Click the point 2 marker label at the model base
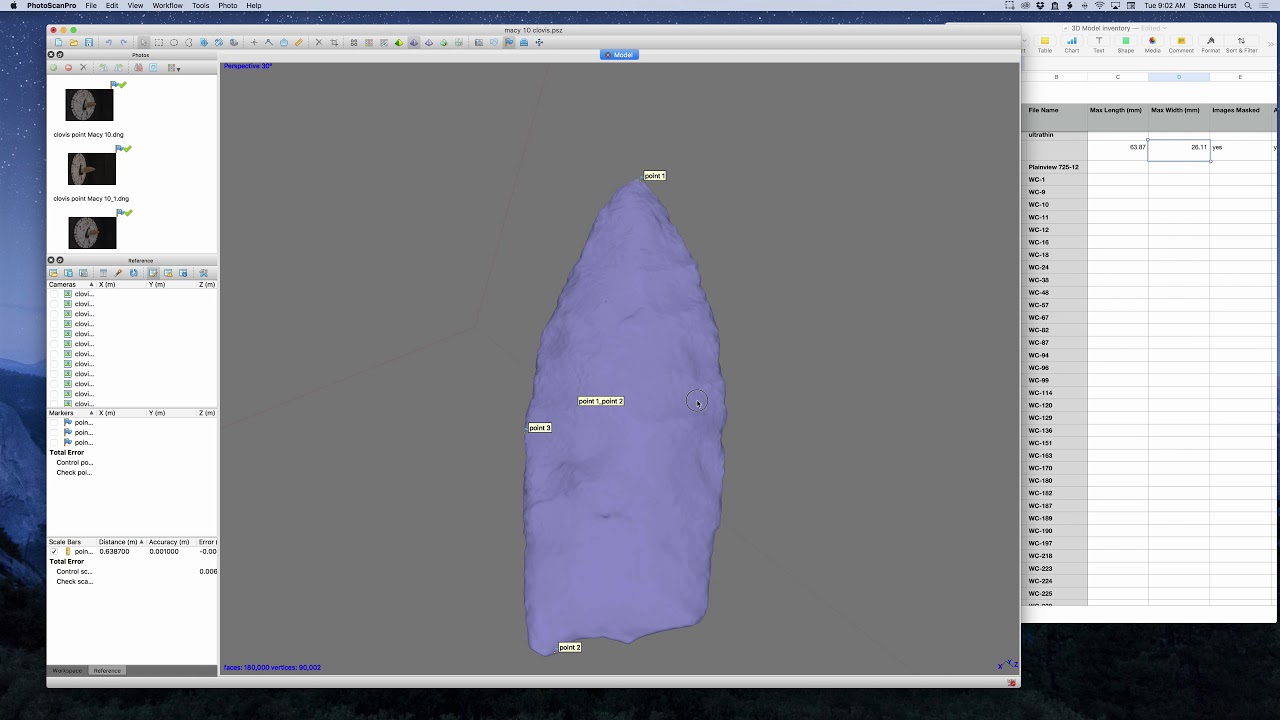This screenshot has width=1280, height=720. (x=570, y=647)
